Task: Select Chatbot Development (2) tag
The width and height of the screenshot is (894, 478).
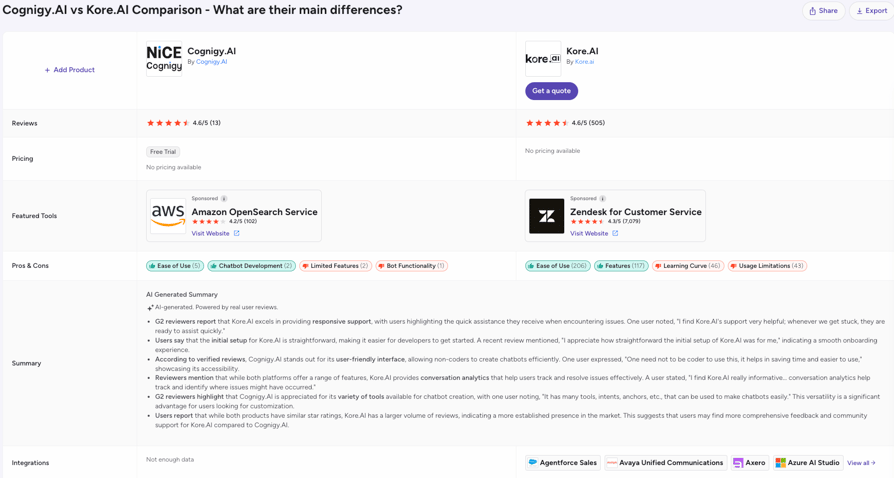Action: (x=251, y=266)
